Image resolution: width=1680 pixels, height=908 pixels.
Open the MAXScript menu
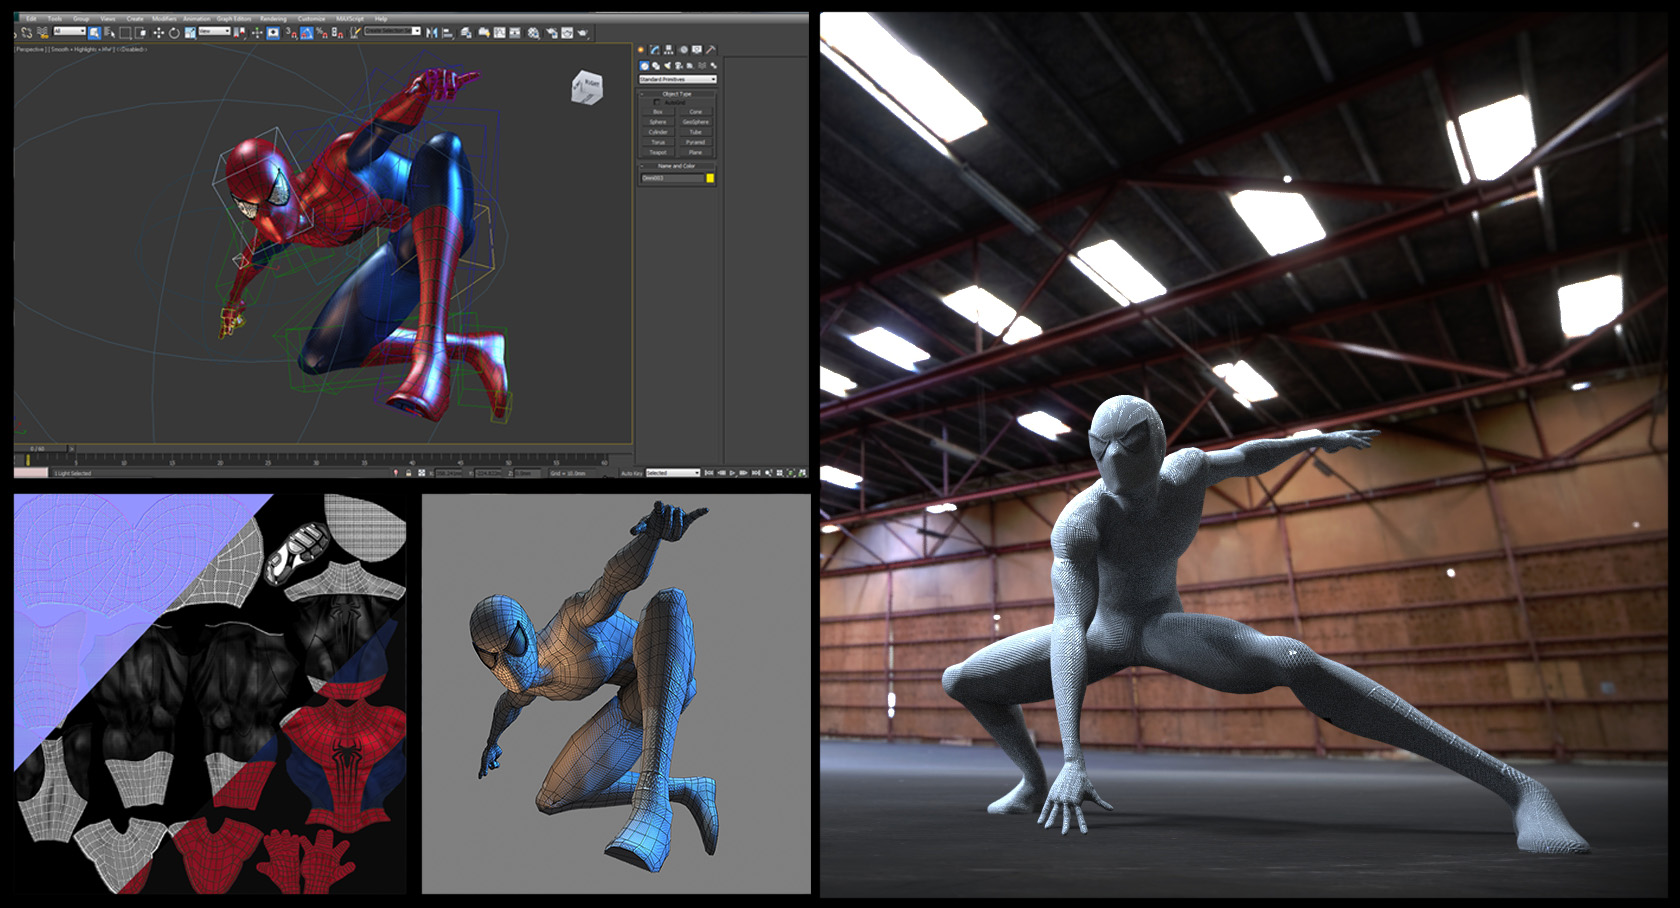click(350, 19)
